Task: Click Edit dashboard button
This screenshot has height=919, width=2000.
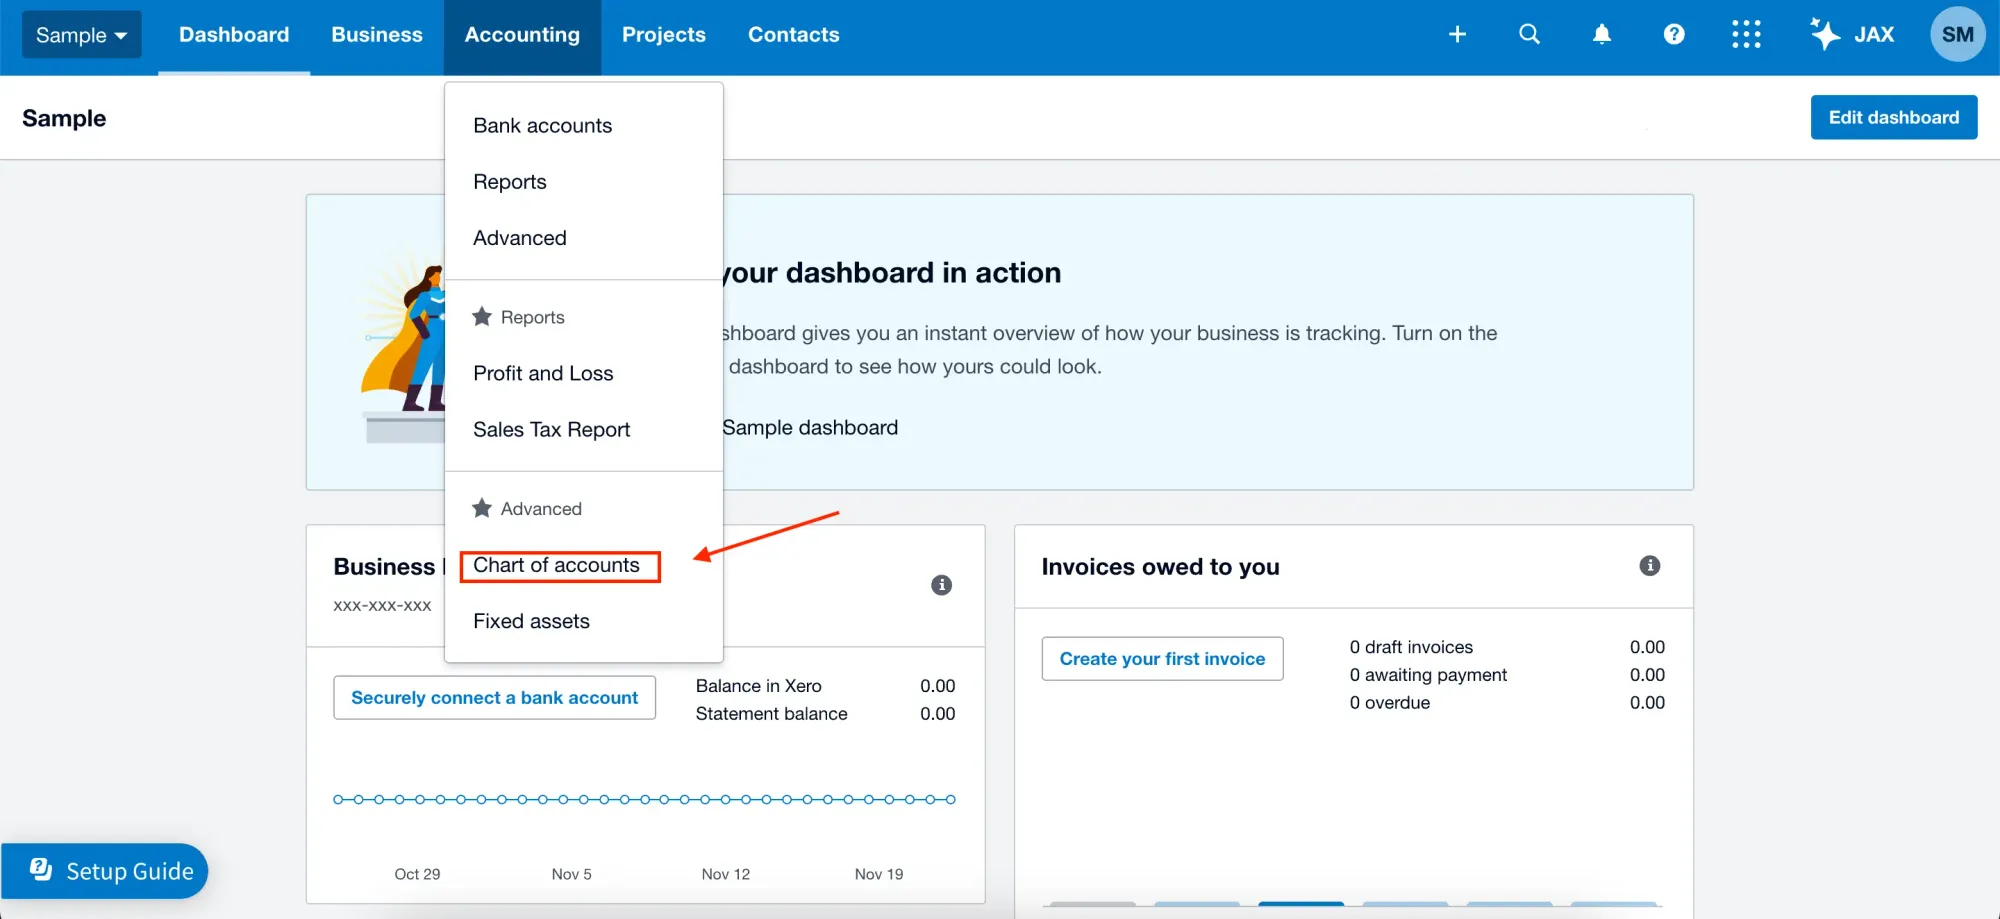Action: point(1894,117)
